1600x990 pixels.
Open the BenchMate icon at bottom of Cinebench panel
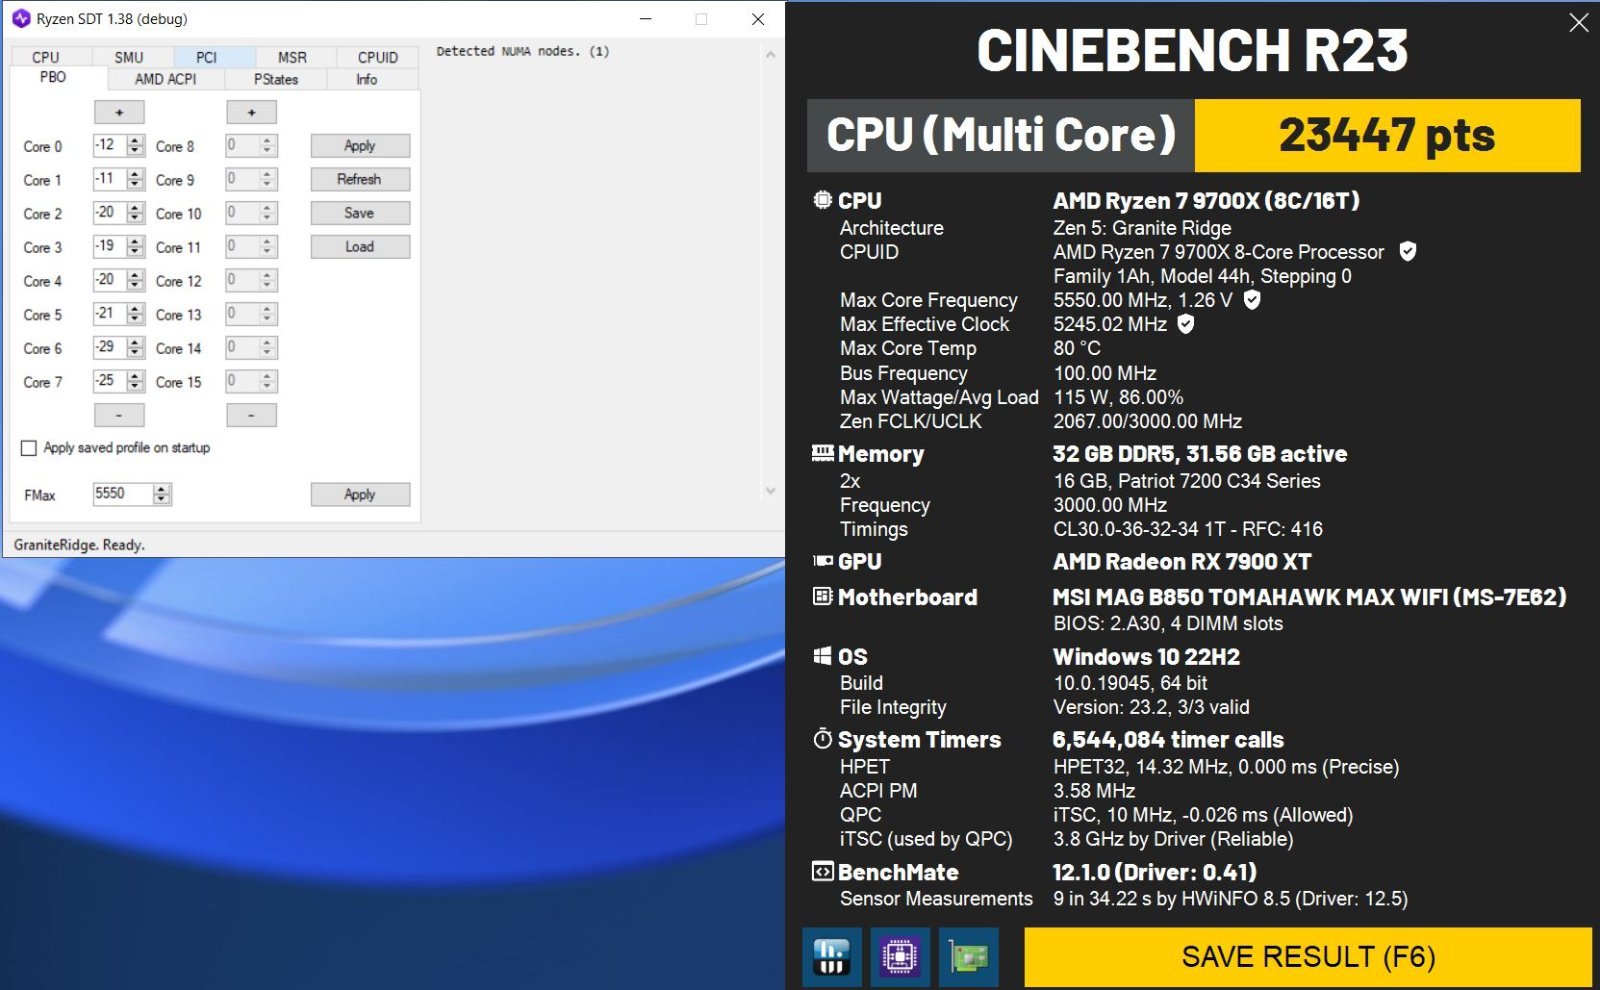[831, 957]
